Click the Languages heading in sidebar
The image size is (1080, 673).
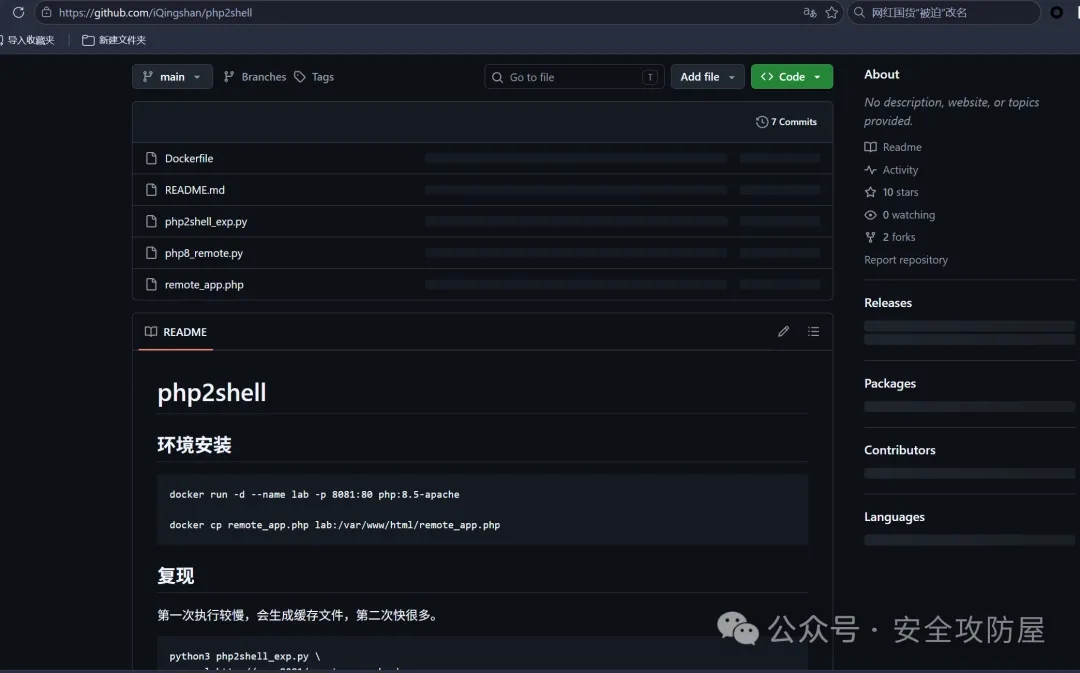coord(894,517)
